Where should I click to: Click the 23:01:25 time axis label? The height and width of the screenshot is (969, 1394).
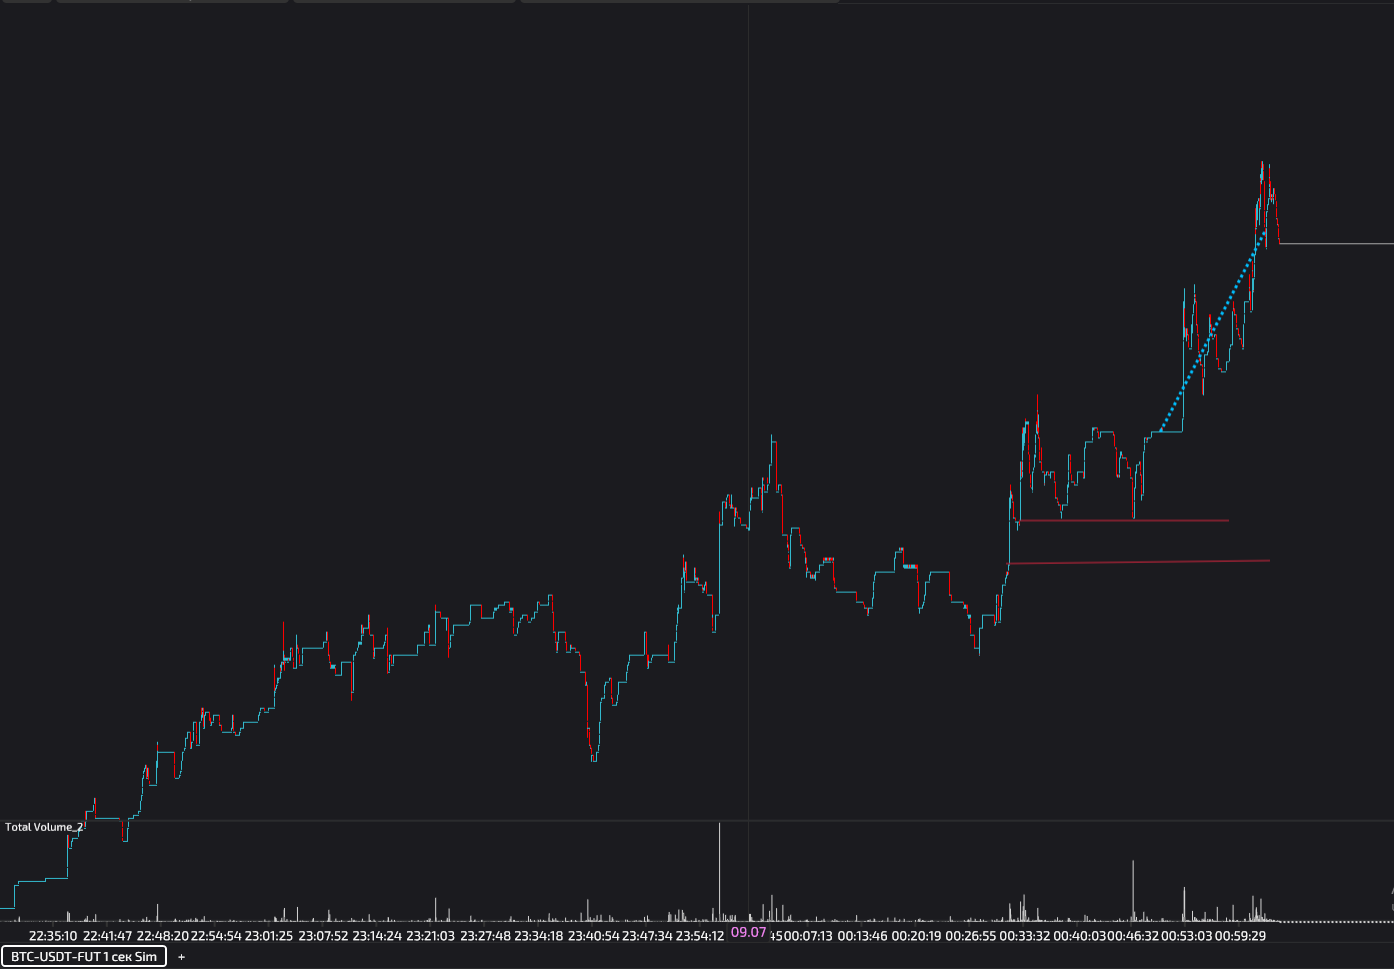[x=269, y=936]
